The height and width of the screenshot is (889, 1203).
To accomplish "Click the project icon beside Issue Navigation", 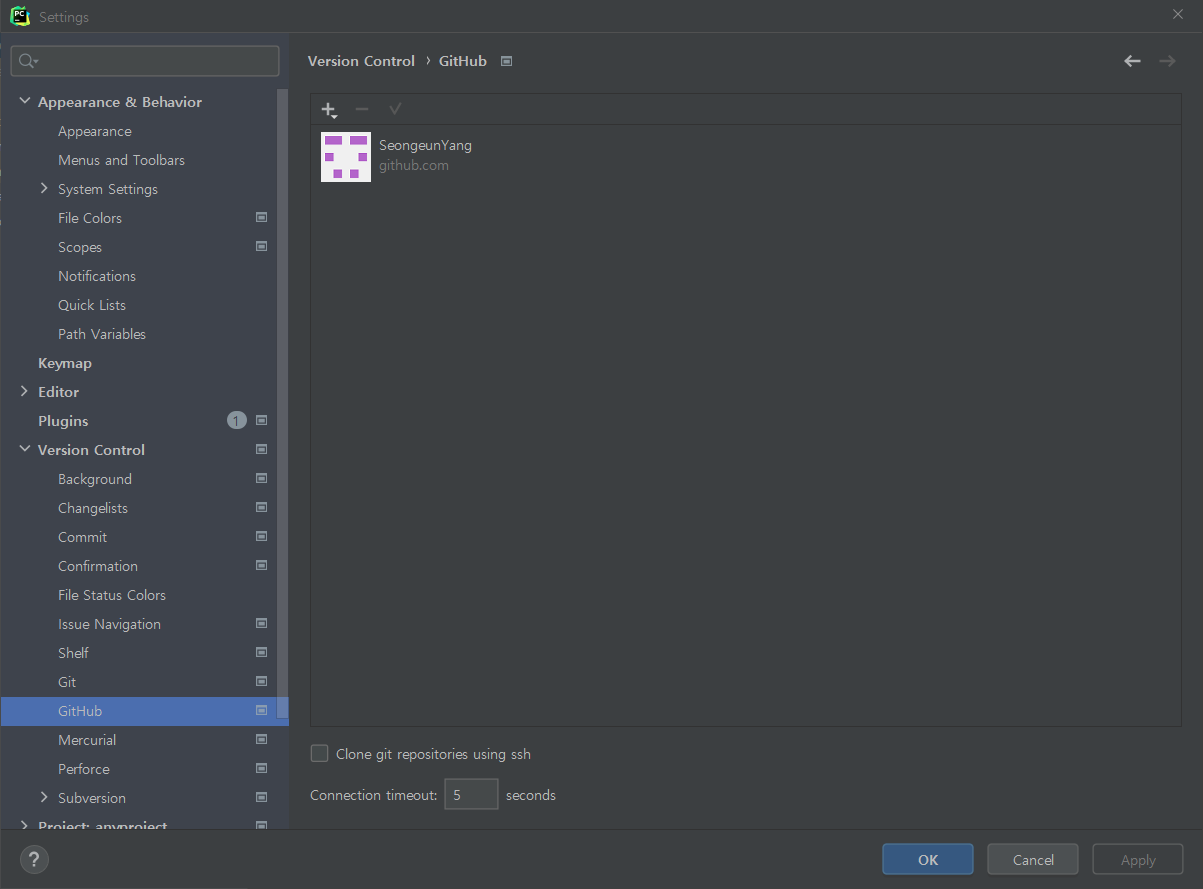I will [x=261, y=623].
